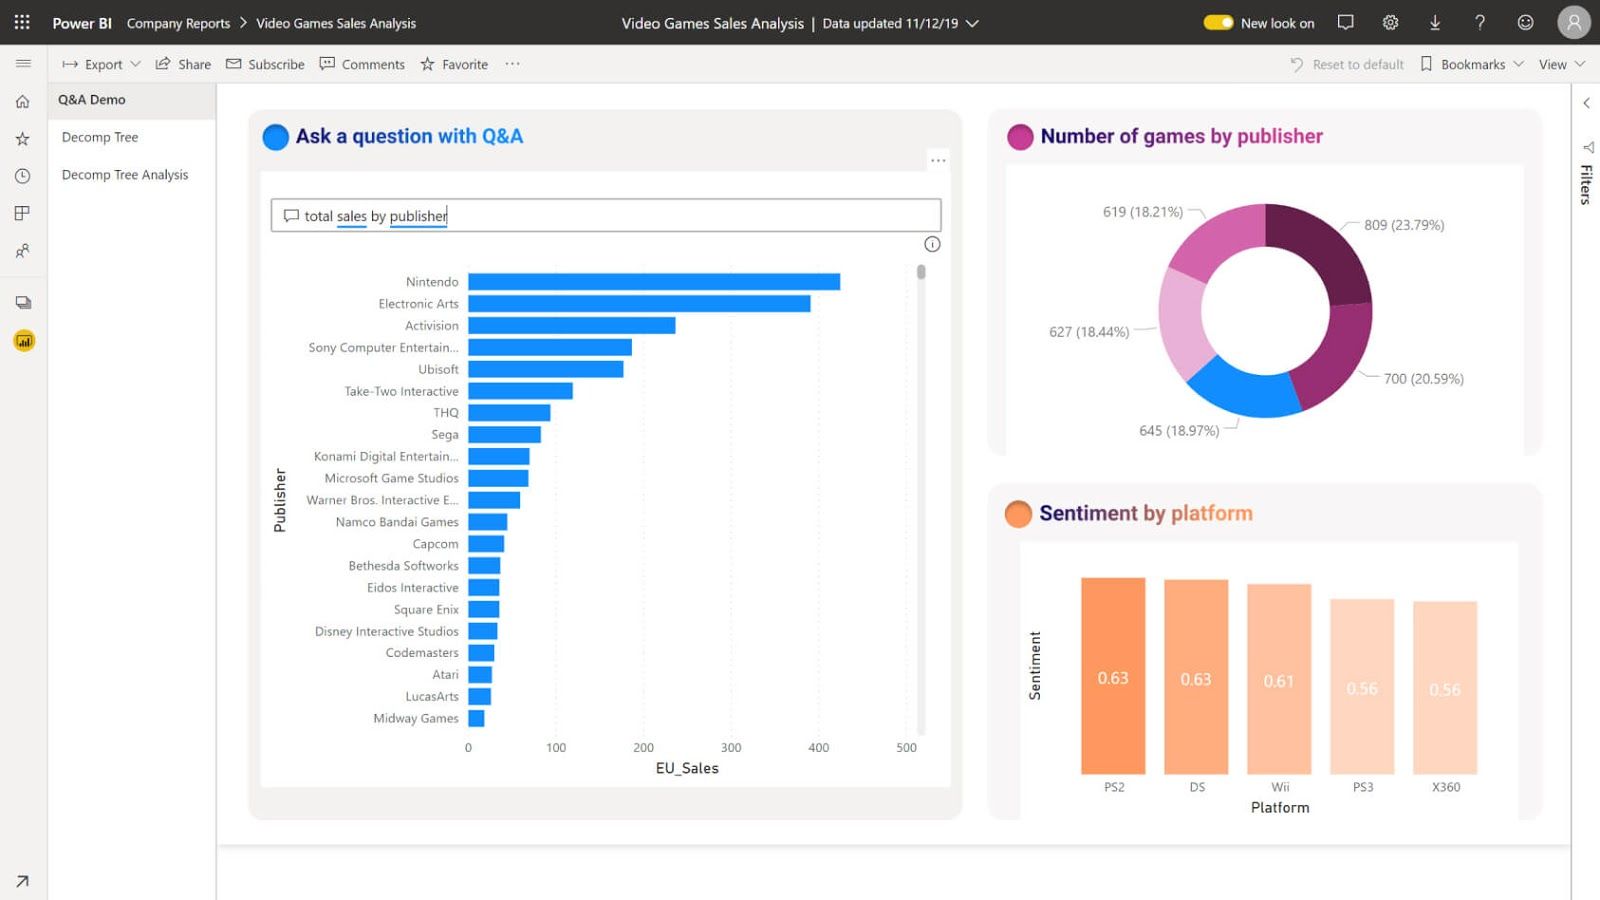Click the Home icon in left sidebar
1600x900 pixels.
click(x=22, y=101)
